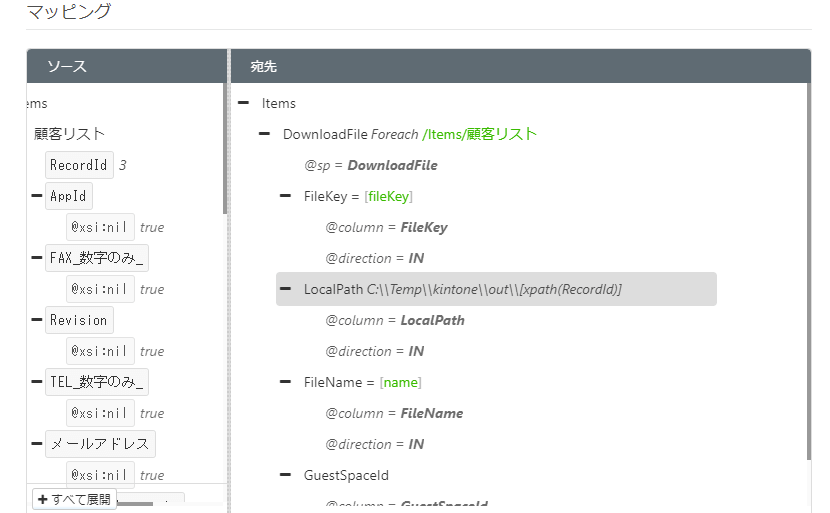Click the [name] mapped value for FileName
The width and height of the screenshot is (830, 513).
coord(400,382)
